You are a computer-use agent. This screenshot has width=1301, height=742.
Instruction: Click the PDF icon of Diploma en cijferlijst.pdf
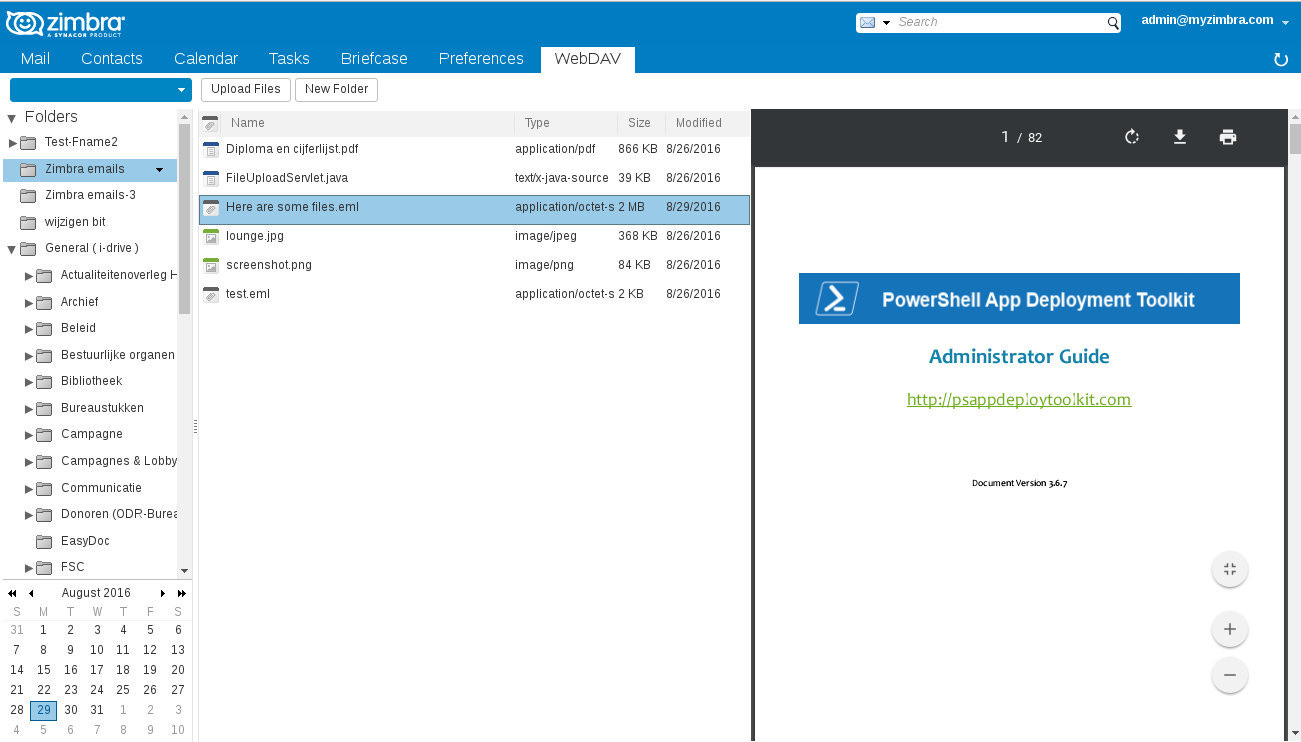210,150
